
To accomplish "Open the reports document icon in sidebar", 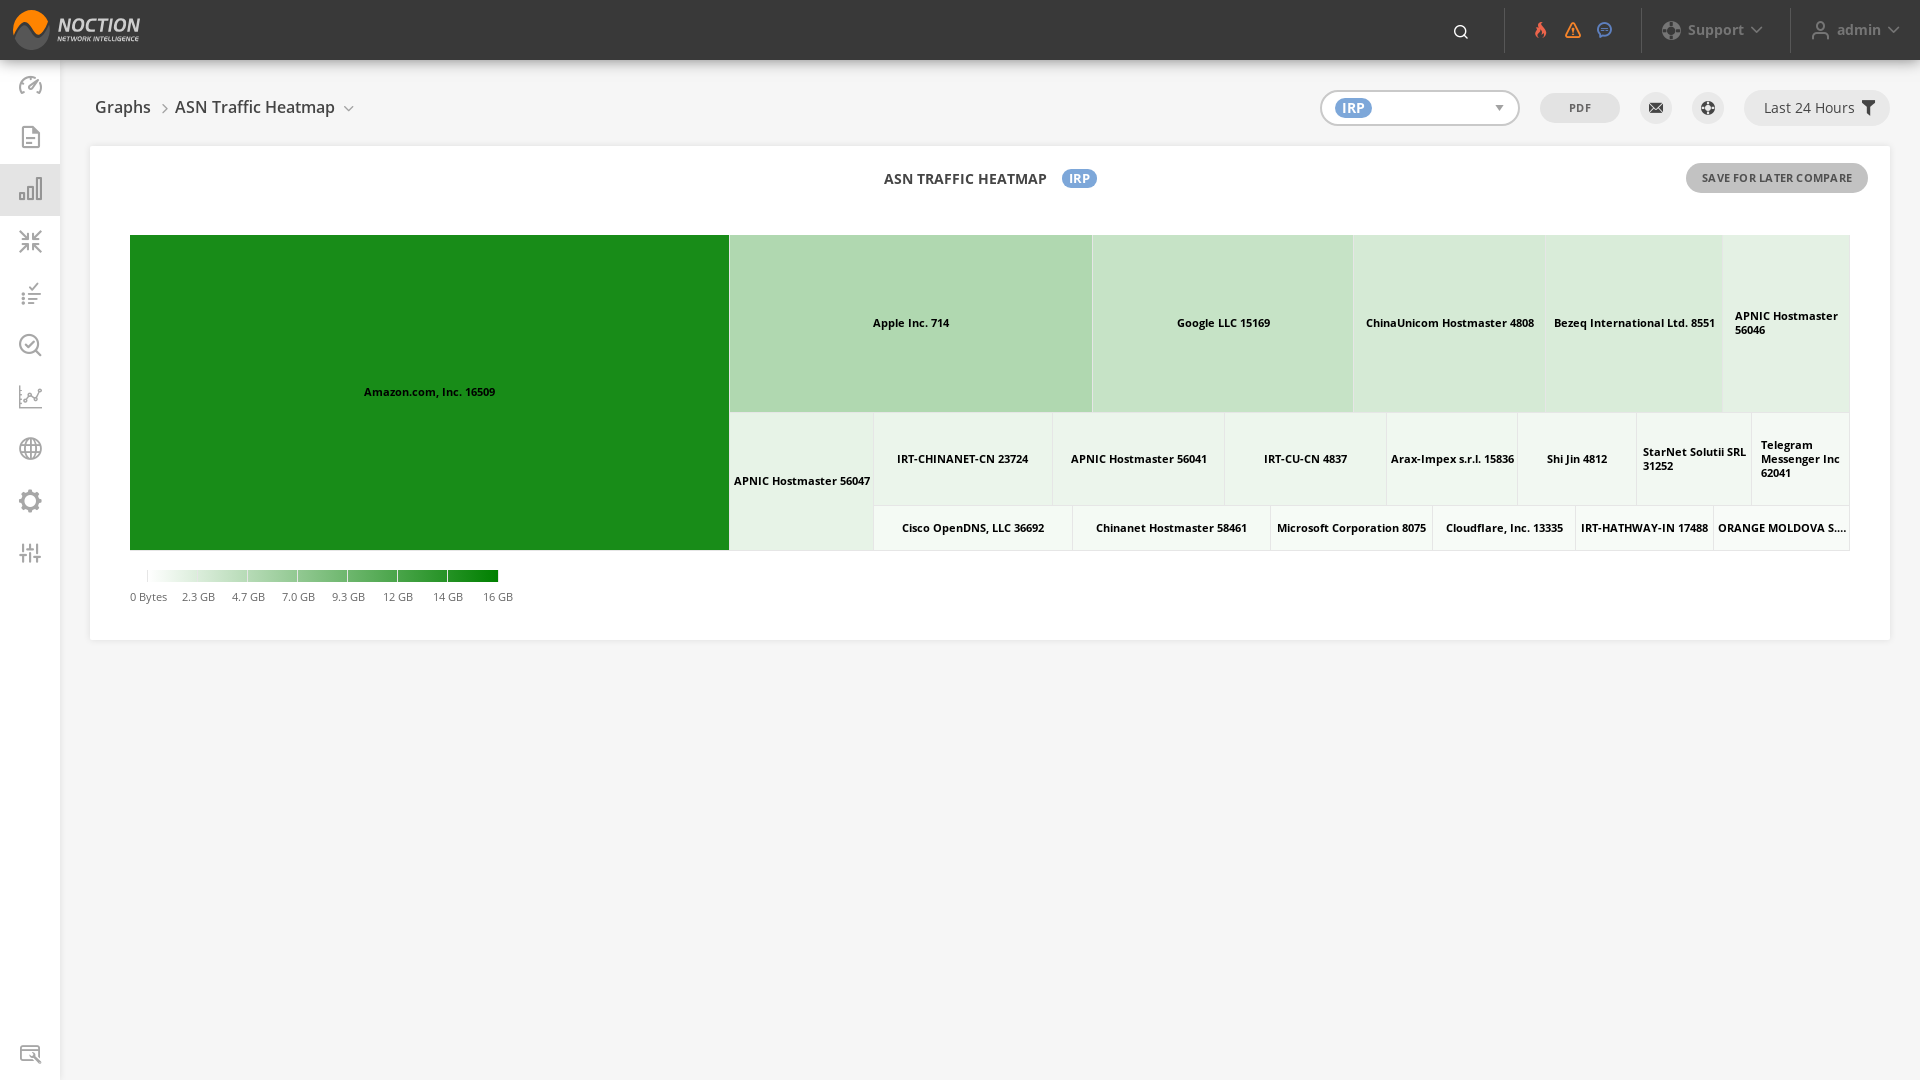I will pyautogui.click(x=30, y=137).
